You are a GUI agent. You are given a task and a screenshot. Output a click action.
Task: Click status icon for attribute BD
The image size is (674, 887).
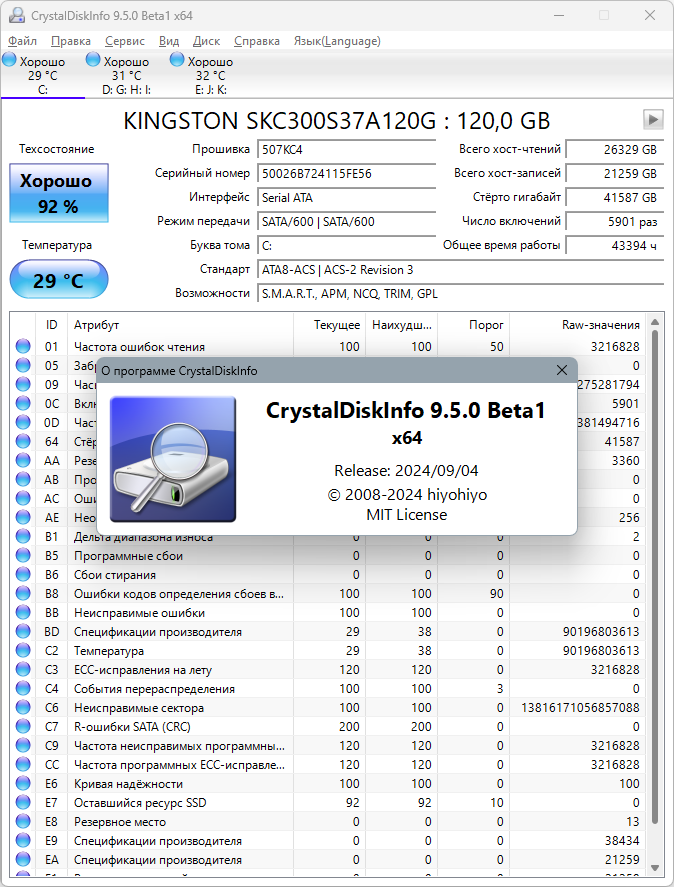23,631
